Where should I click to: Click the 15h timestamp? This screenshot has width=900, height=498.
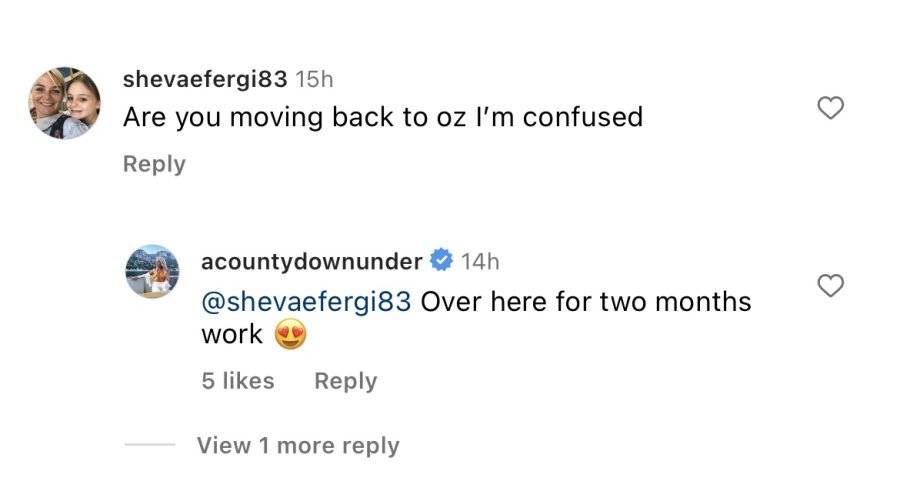coord(314,79)
